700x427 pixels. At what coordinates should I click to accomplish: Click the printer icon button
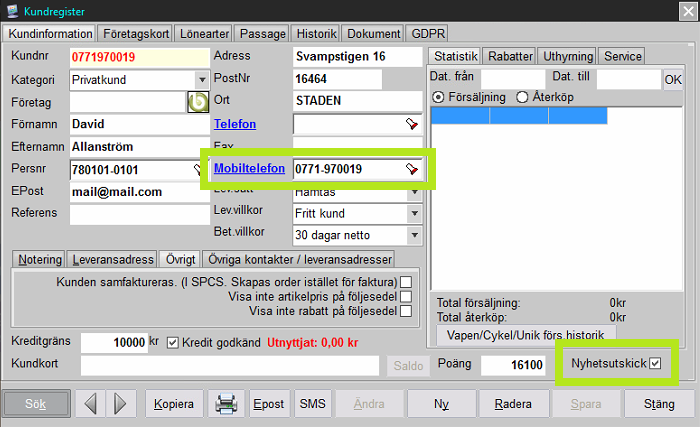coord(227,403)
